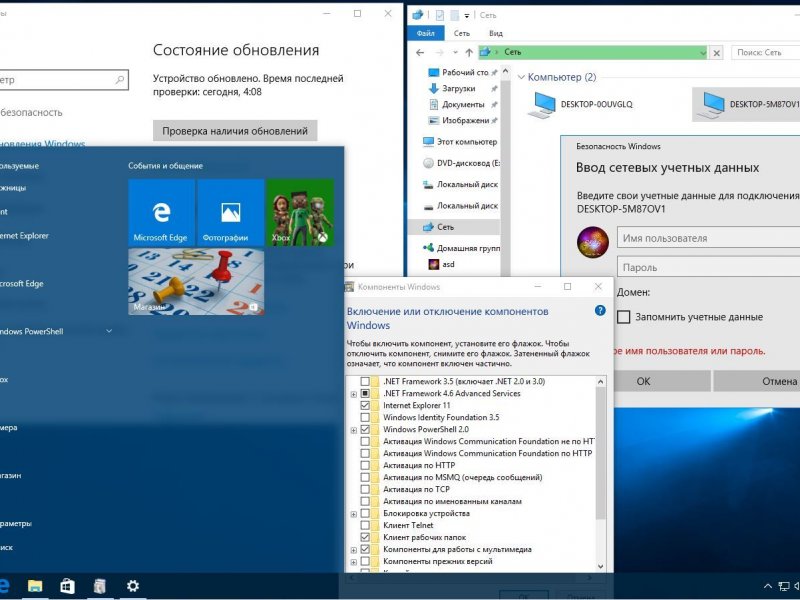The width and height of the screenshot is (800, 600).
Task: Uncheck Windows PowerShell 2.0 component
Action: [365, 429]
